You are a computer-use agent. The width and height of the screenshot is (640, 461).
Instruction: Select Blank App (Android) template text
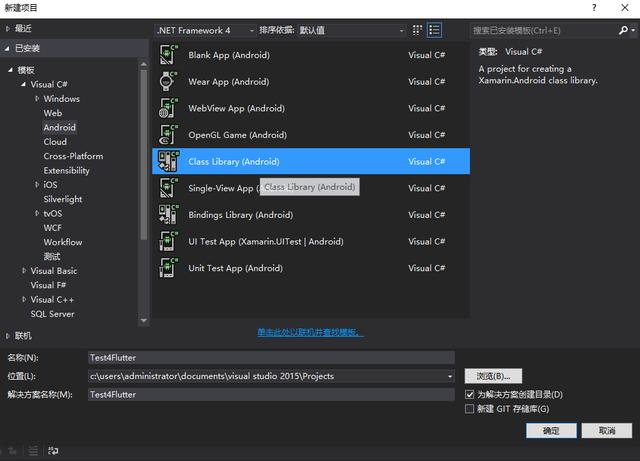[229, 55]
